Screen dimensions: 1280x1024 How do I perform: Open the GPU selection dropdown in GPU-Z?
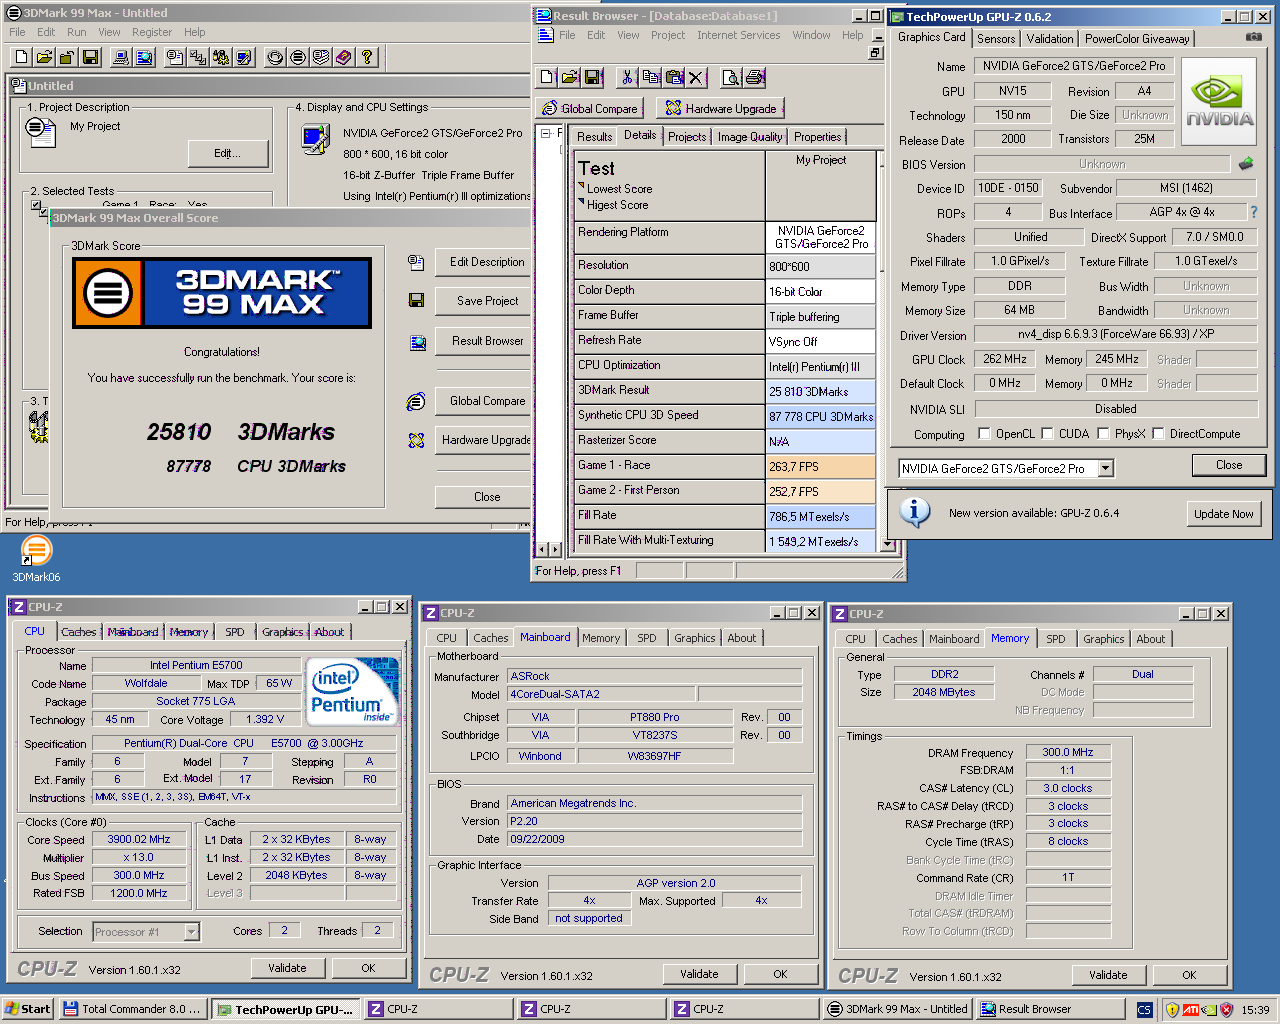(x=1105, y=468)
